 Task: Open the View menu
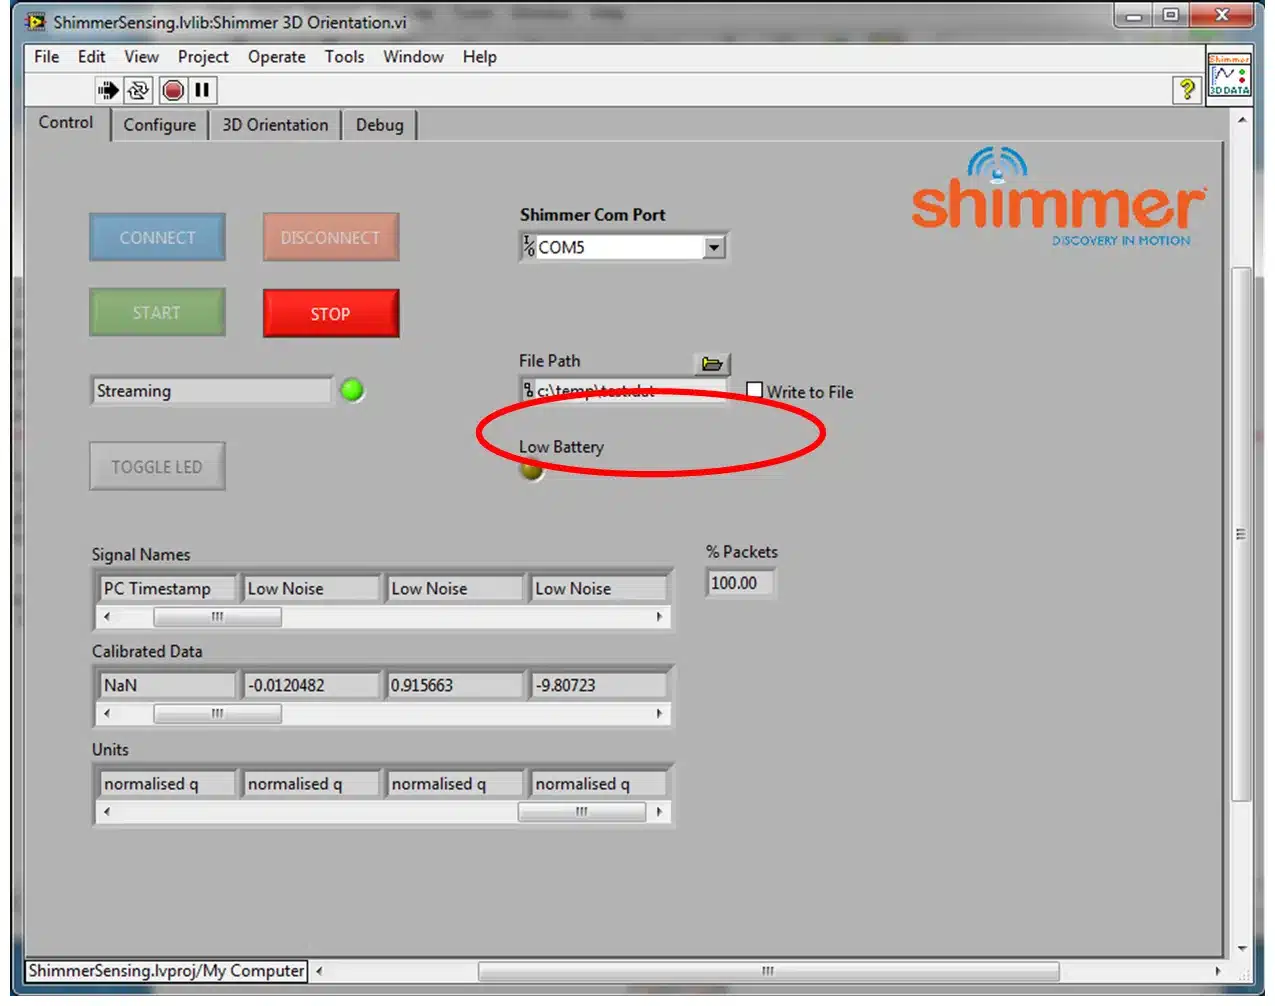[141, 57]
